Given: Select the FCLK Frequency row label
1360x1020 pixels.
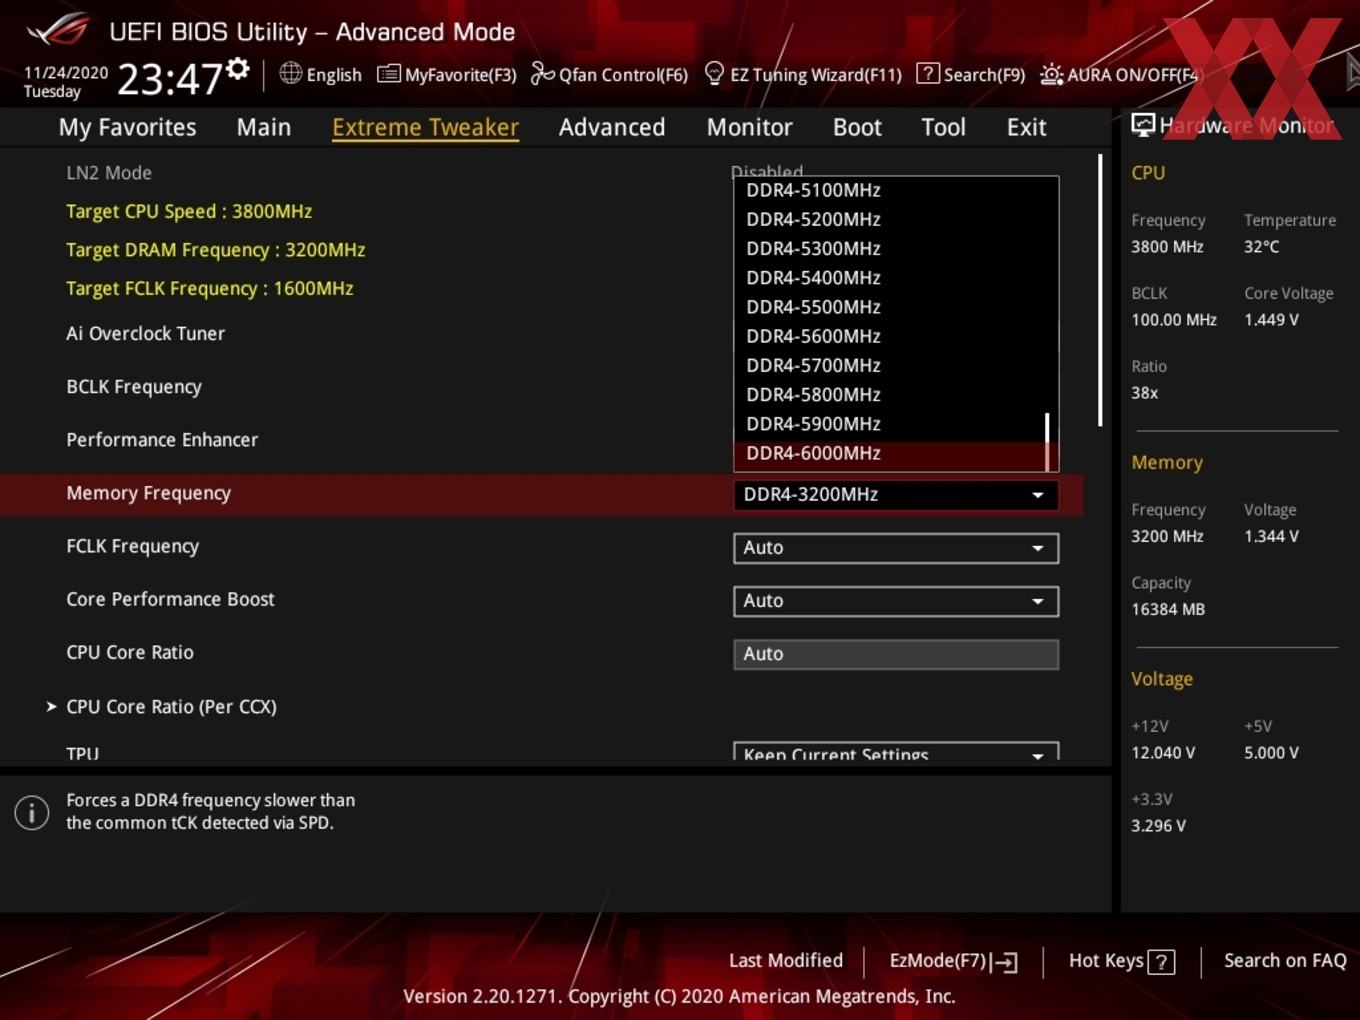Looking at the screenshot, I should tap(132, 546).
